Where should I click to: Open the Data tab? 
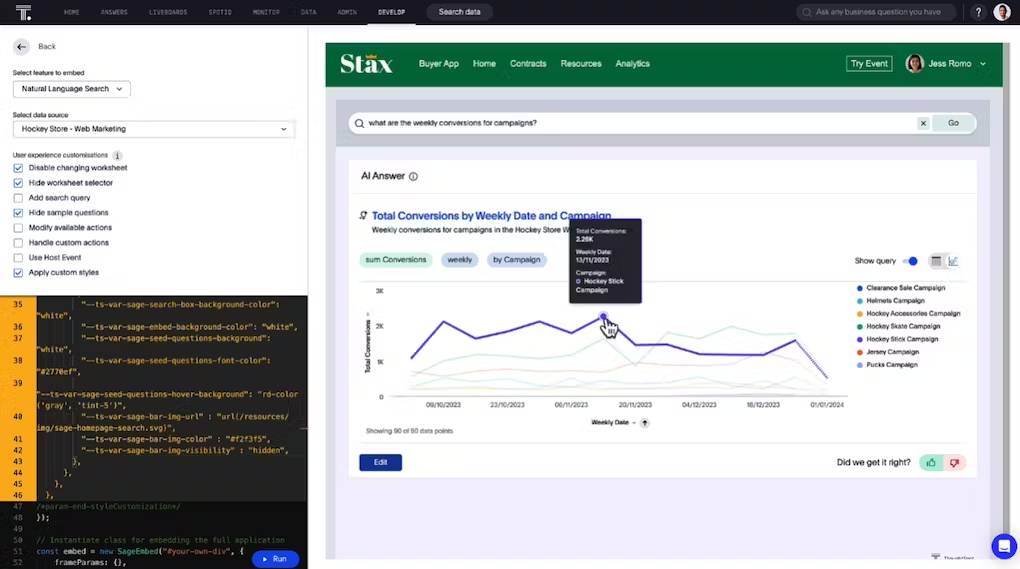pos(308,12)
